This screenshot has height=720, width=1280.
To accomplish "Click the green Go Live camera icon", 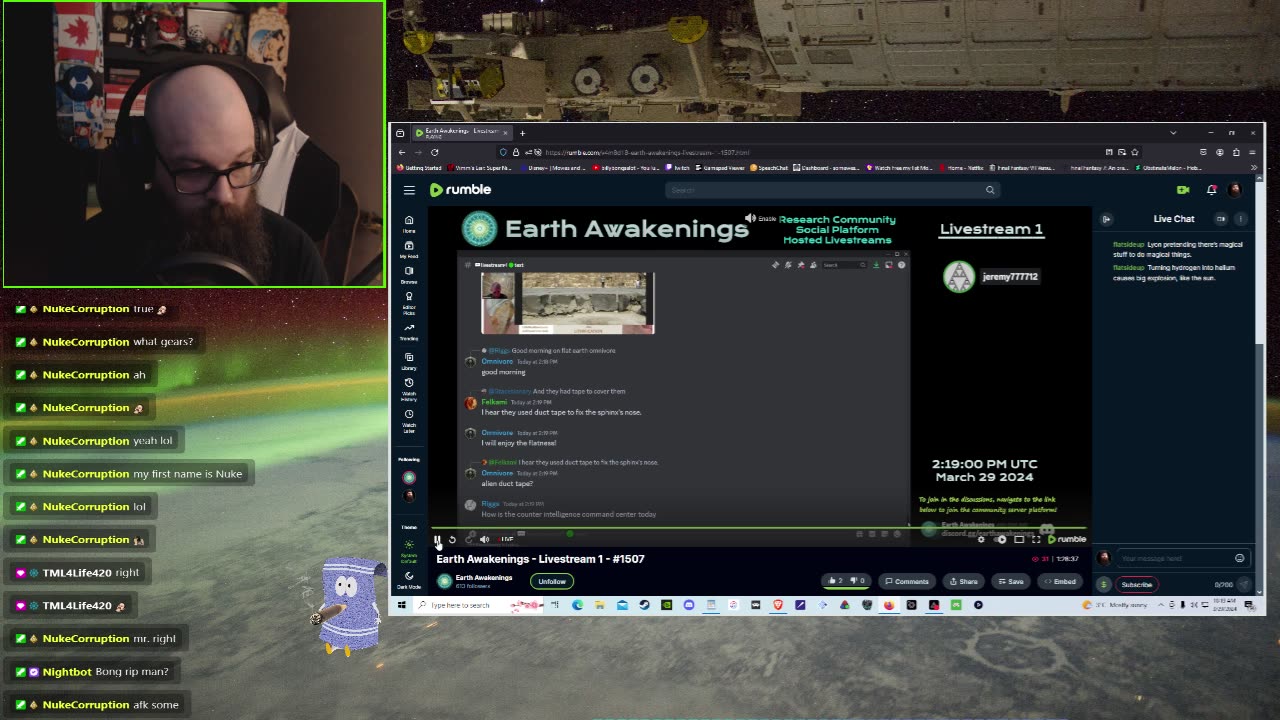I will [1183, 190].
